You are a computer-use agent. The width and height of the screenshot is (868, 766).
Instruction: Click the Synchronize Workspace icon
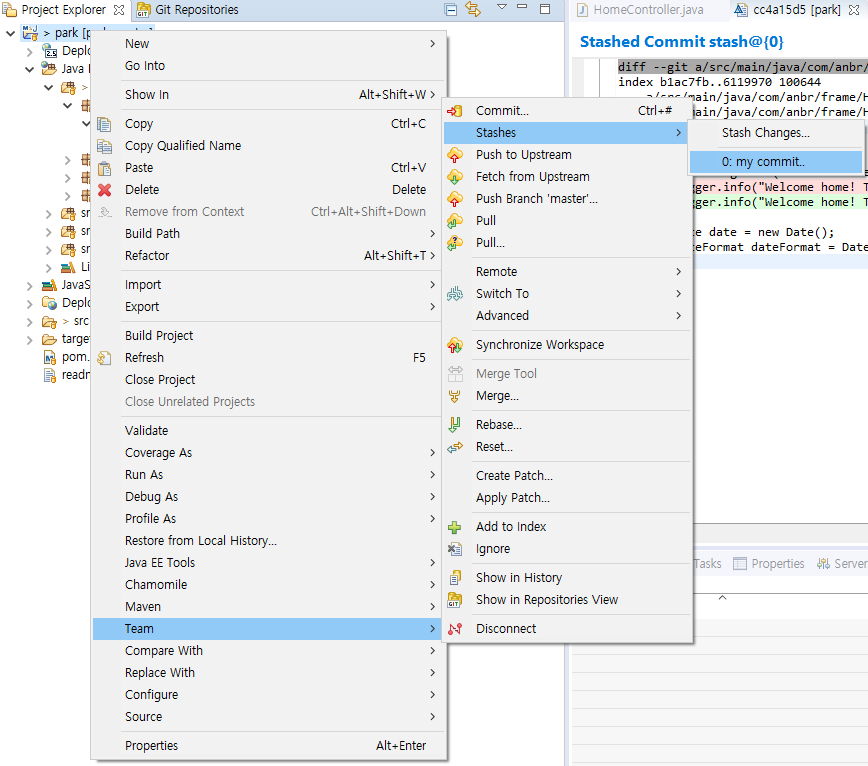[455, 345]
